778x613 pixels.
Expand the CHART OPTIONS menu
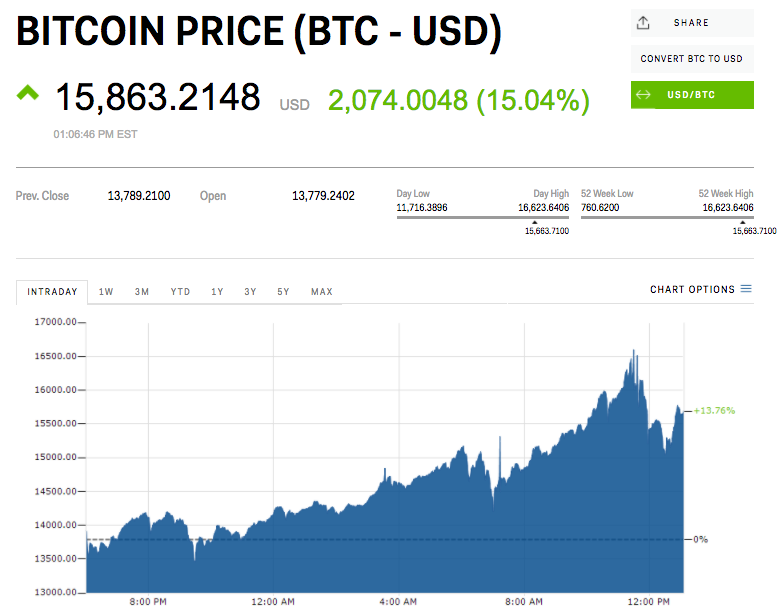point(701,289)
